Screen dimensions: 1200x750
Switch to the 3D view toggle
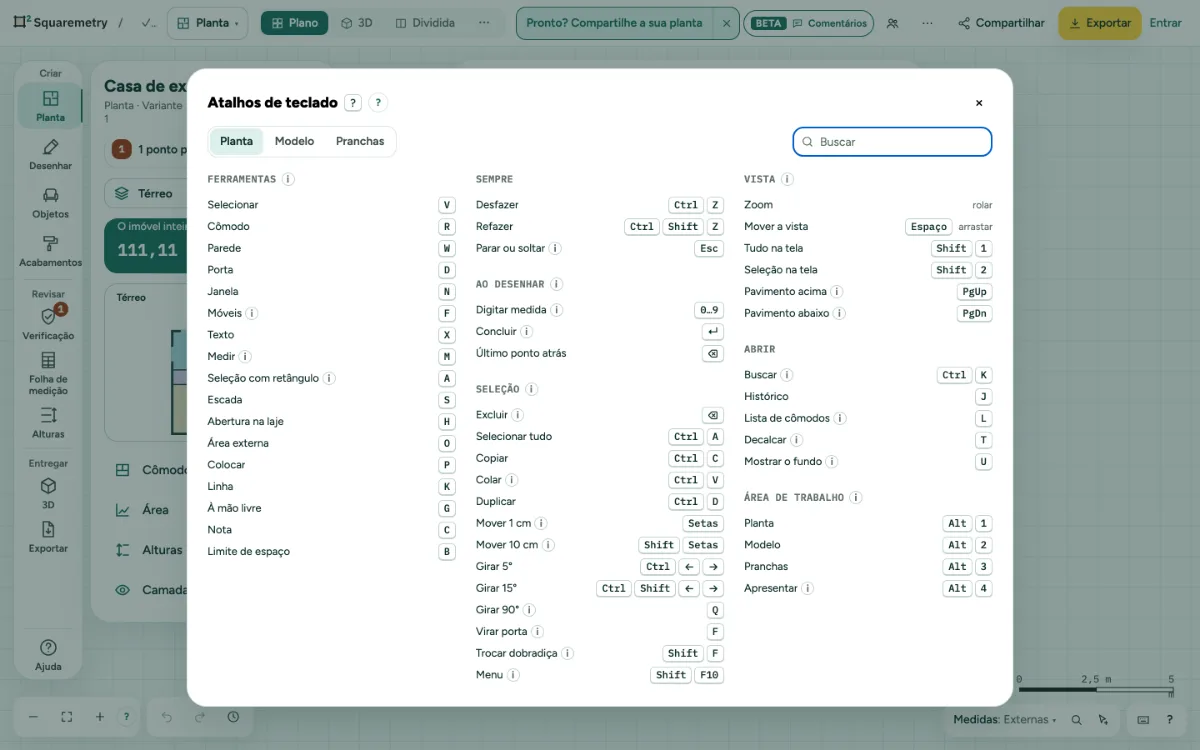[x=356, y=23]
